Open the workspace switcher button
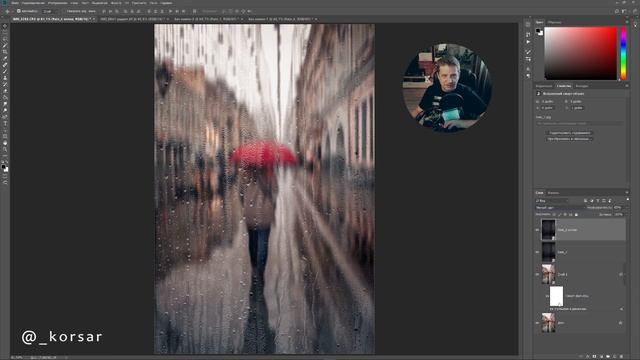The width and height of the screenshot is (640, 360). click(625, 11)
